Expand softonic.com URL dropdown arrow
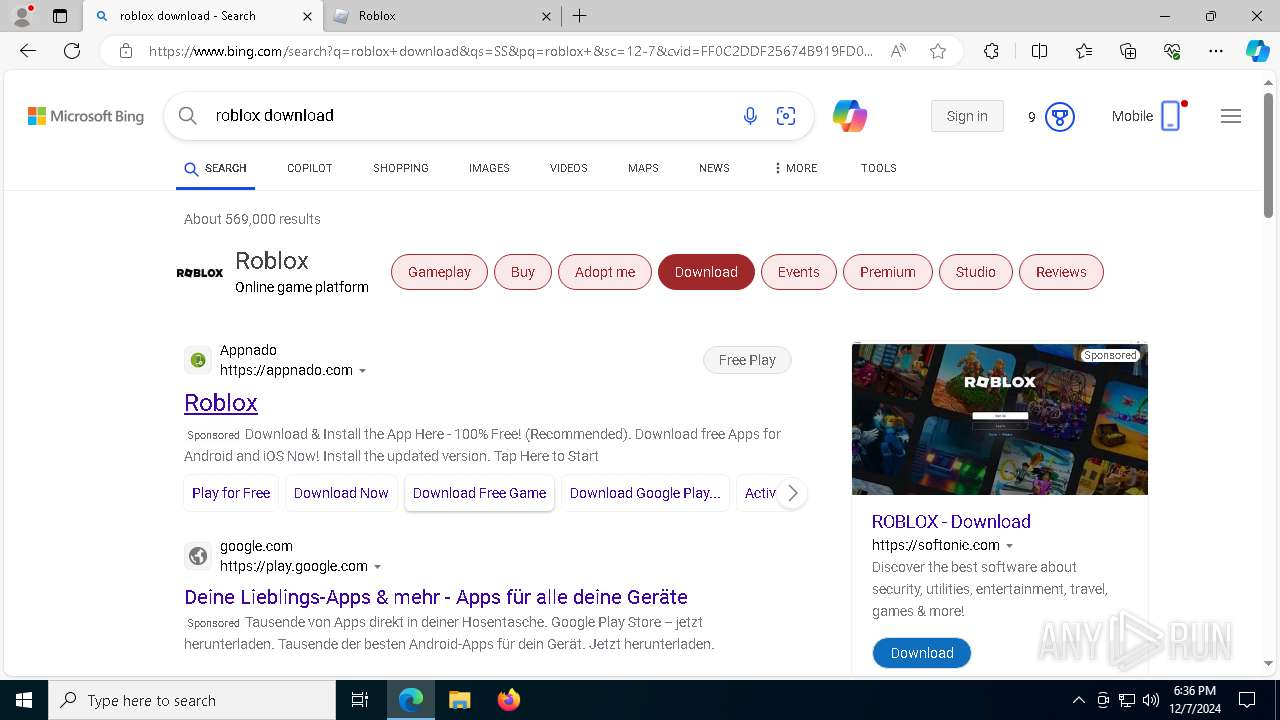 1009,546
